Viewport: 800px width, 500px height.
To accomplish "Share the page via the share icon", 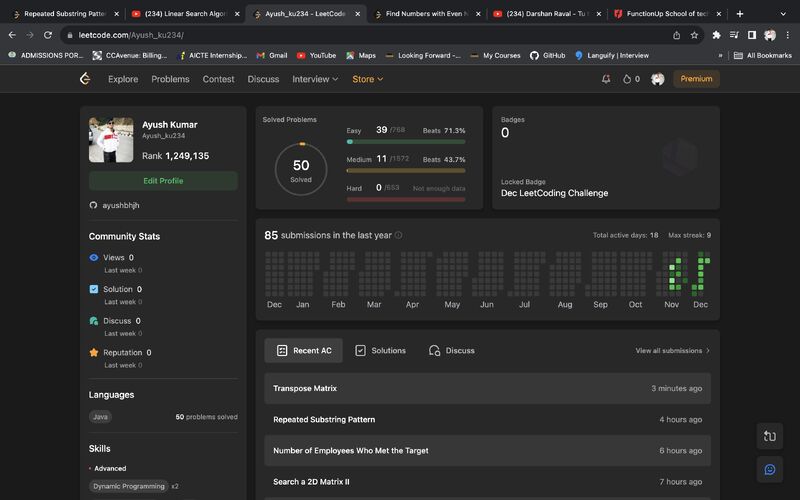I will click(677, 35).
